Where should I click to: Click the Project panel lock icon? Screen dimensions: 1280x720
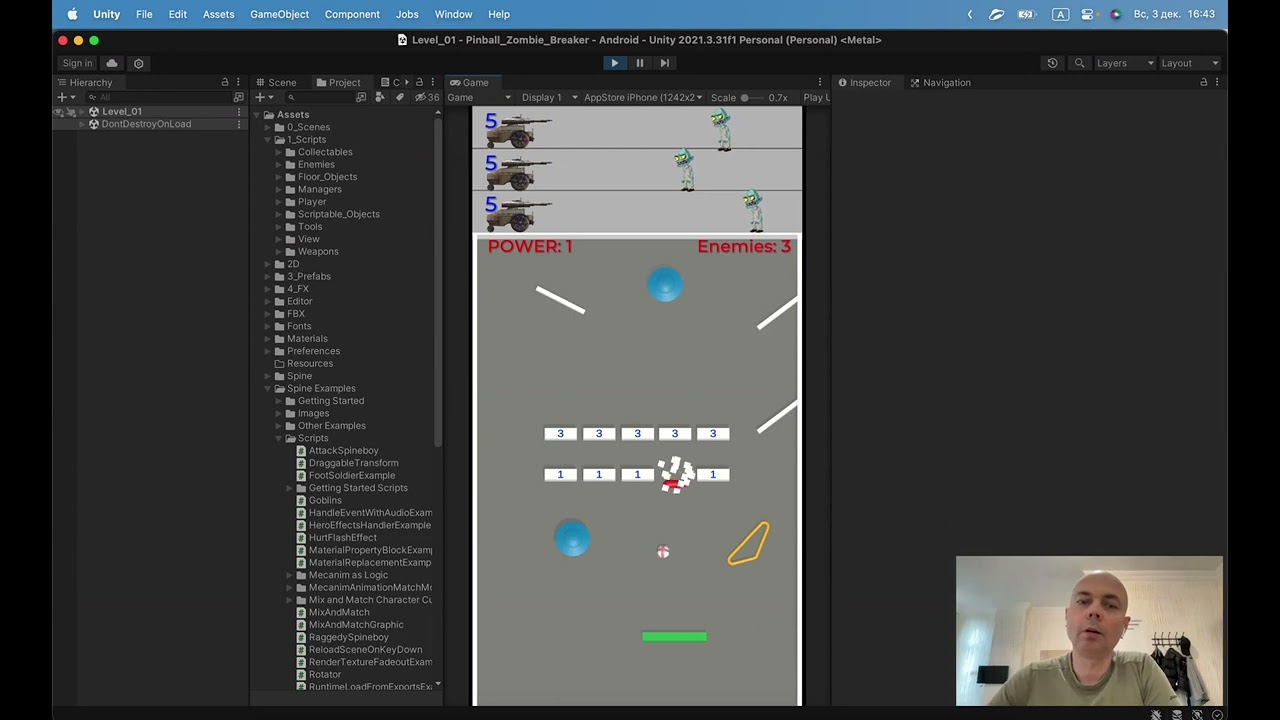tap(419, 82)
